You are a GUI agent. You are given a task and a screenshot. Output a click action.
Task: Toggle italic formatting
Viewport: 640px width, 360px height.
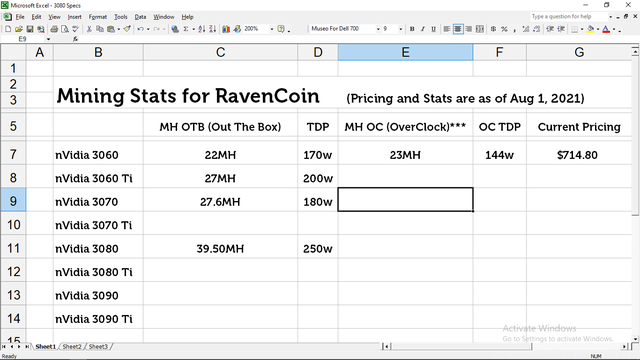coord(423,29)
